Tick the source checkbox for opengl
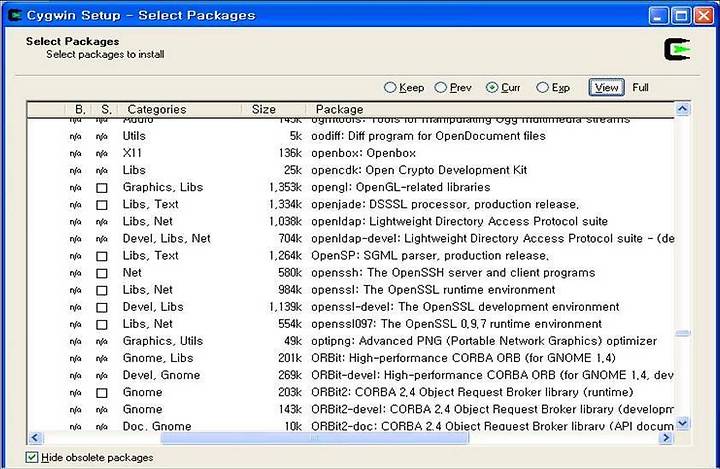720x469 pixels. tap(102, 188)
